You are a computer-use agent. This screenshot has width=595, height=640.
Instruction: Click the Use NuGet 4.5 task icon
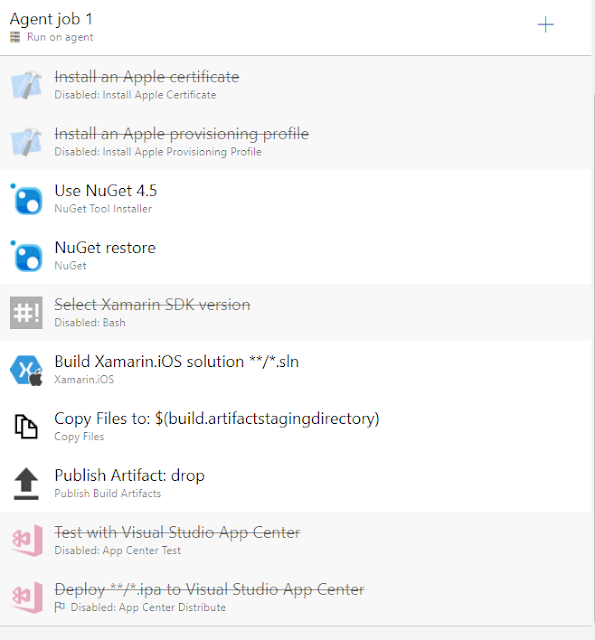click(x=26, y=199)
